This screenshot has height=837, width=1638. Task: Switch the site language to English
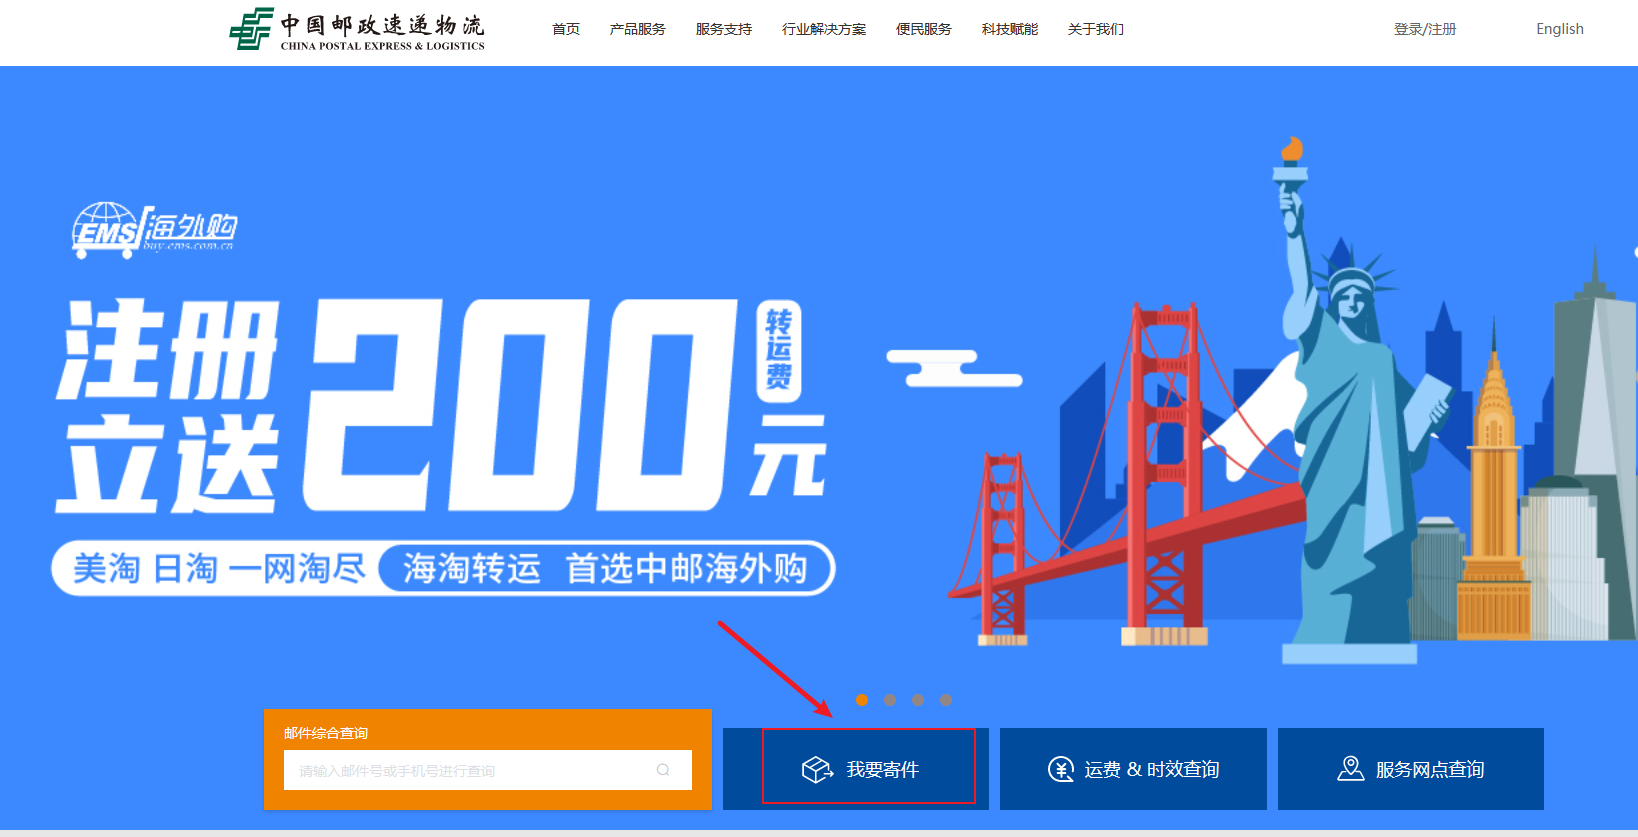[x=1559, y=29]
